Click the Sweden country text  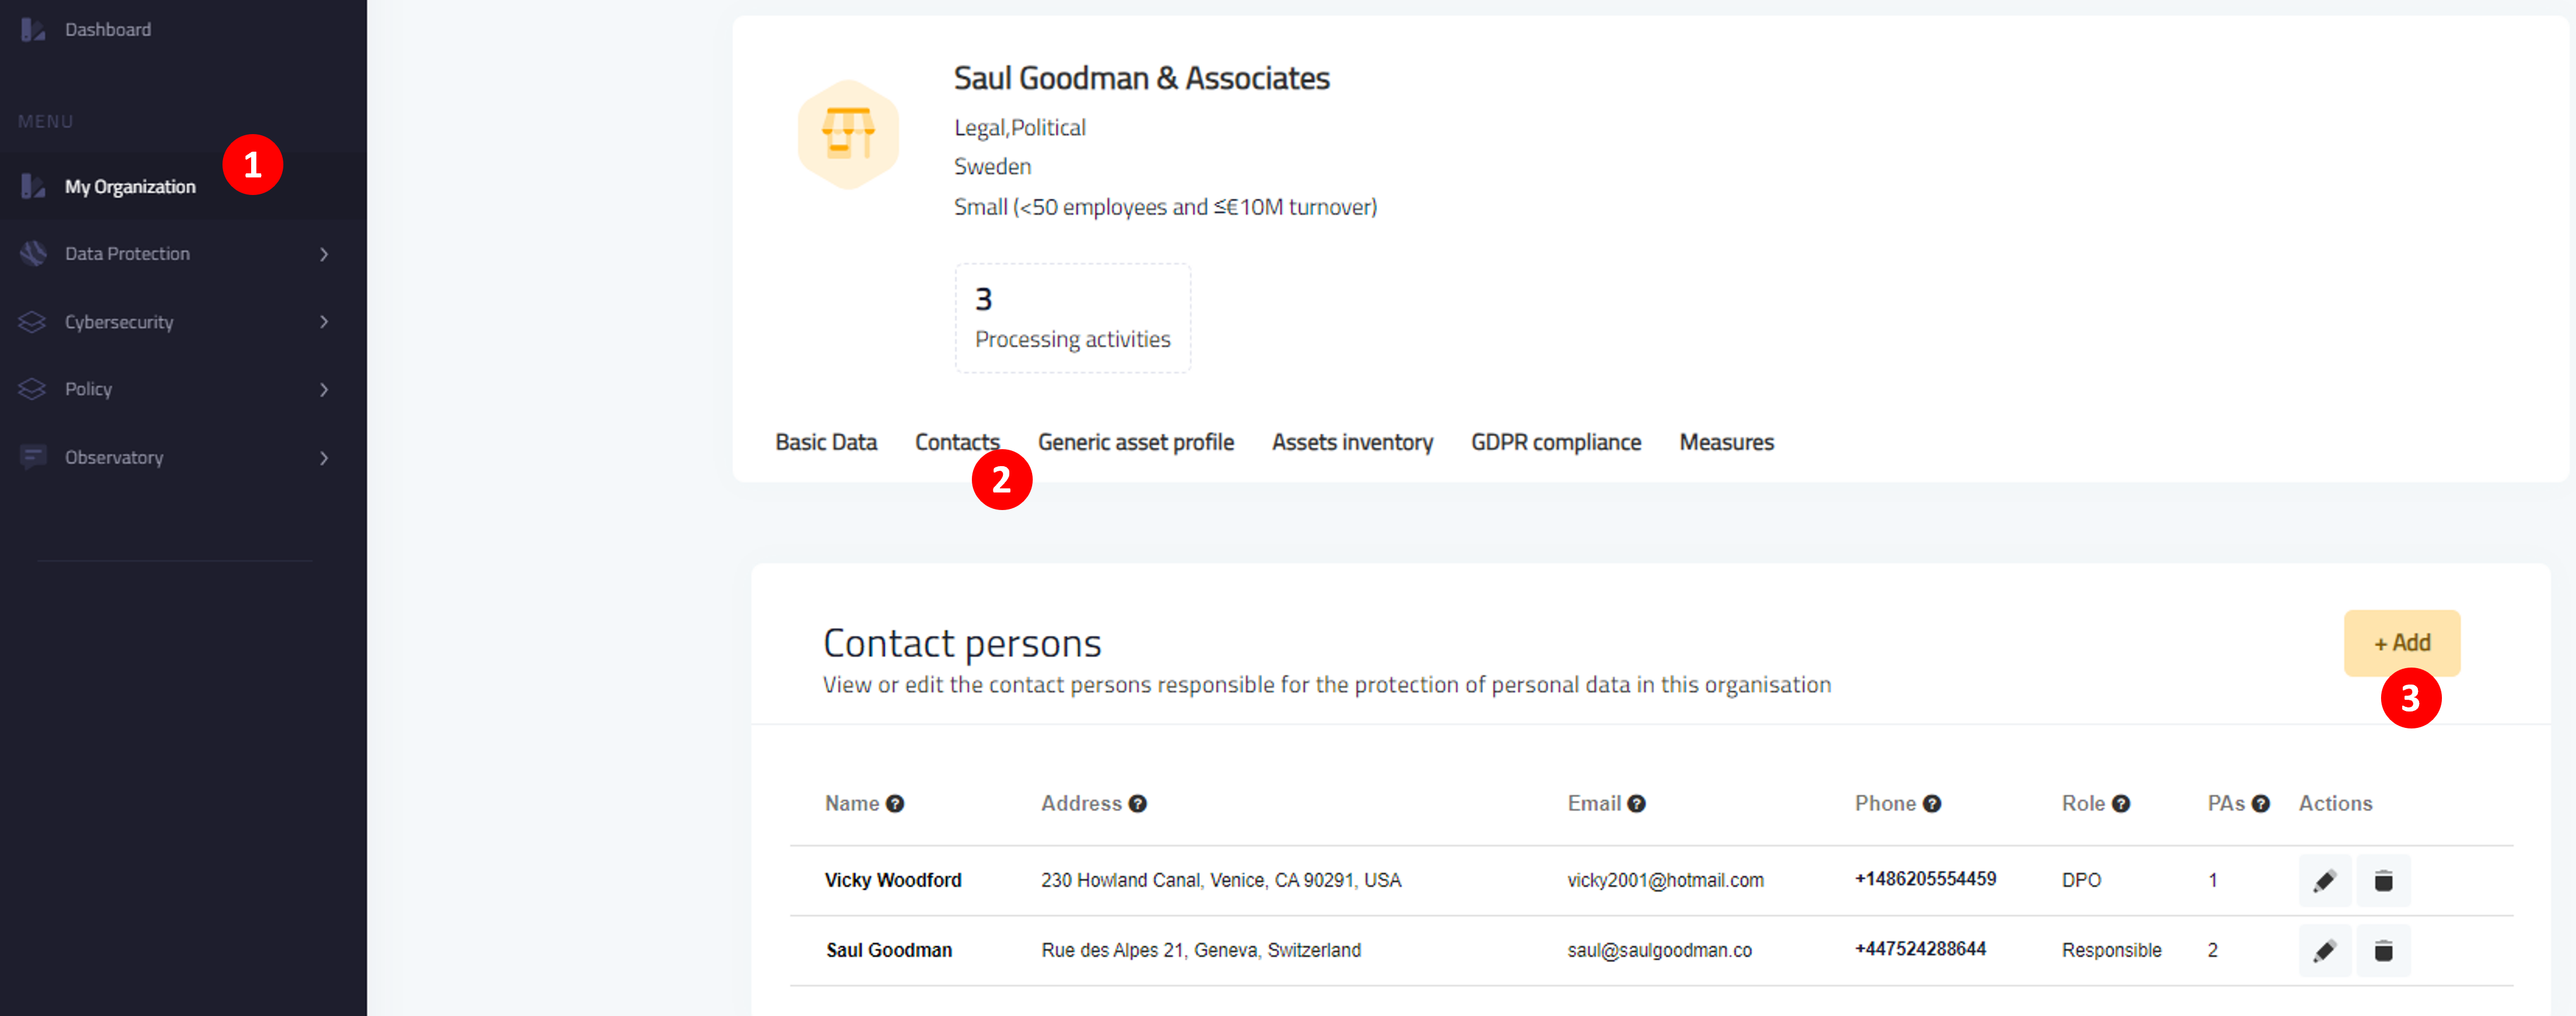tap(992, 167)
